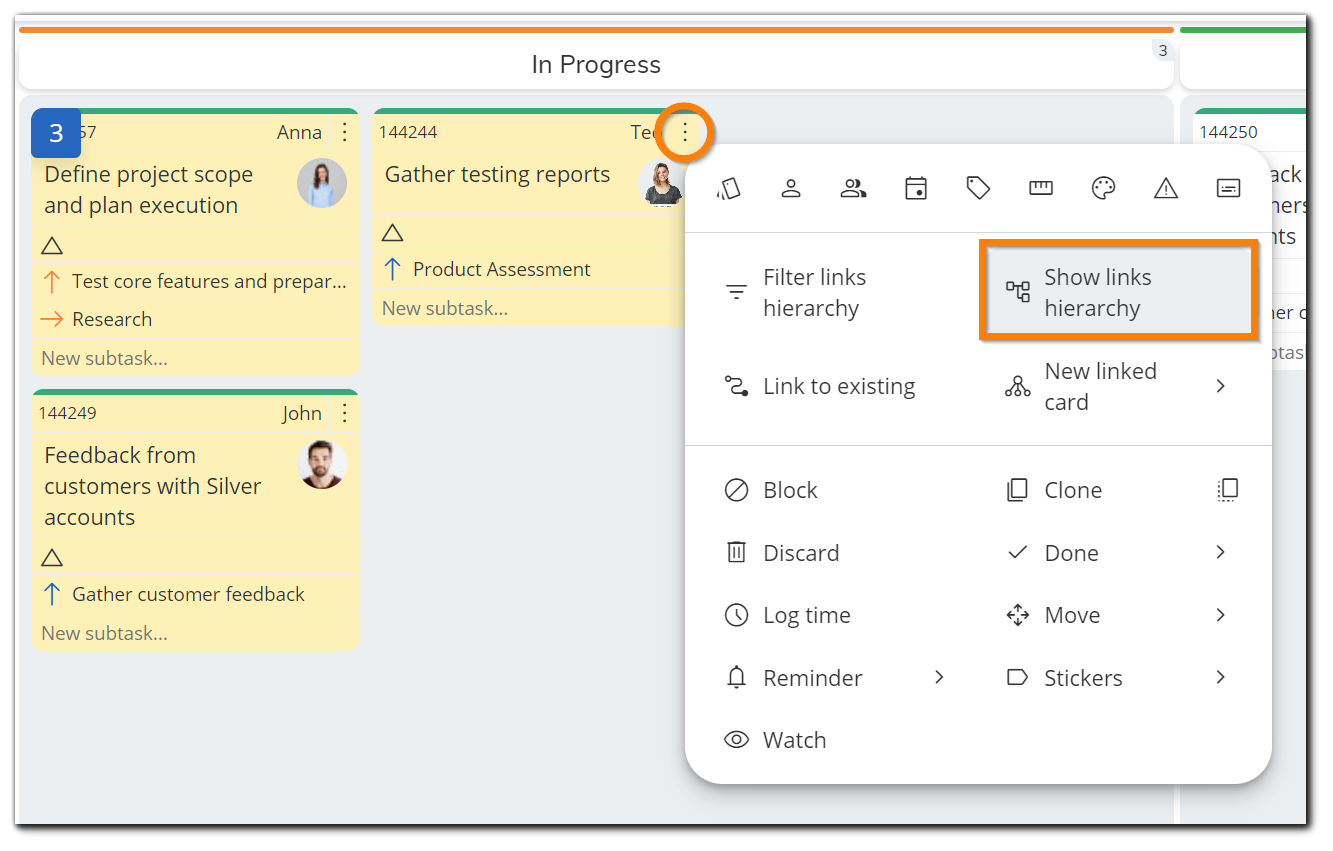The width and height of the screenshot is (1333, 851).
Task: Click the single-person owner icon
Action: click(x=791, y=188)
